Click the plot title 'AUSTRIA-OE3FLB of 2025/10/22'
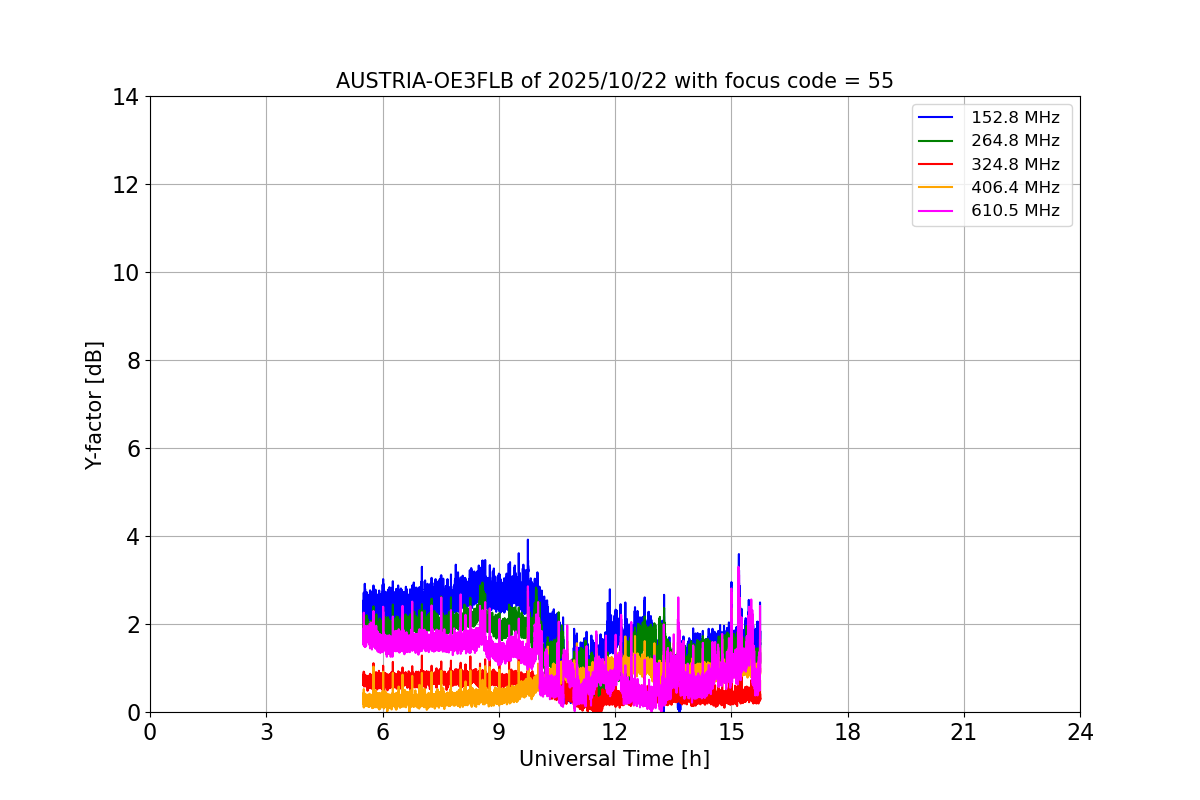This screenshot has height=800, width=1200. 614,81
